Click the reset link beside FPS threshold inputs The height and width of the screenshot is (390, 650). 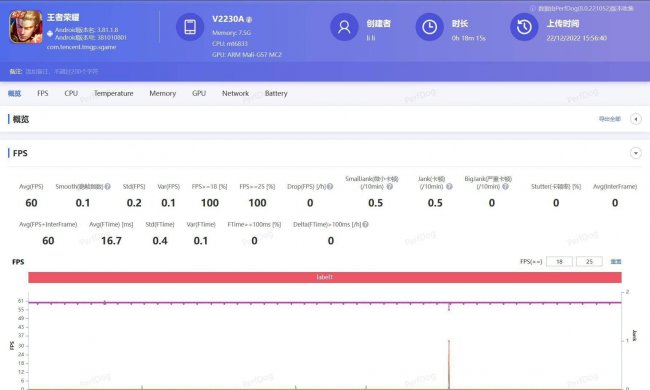point(616,262)
